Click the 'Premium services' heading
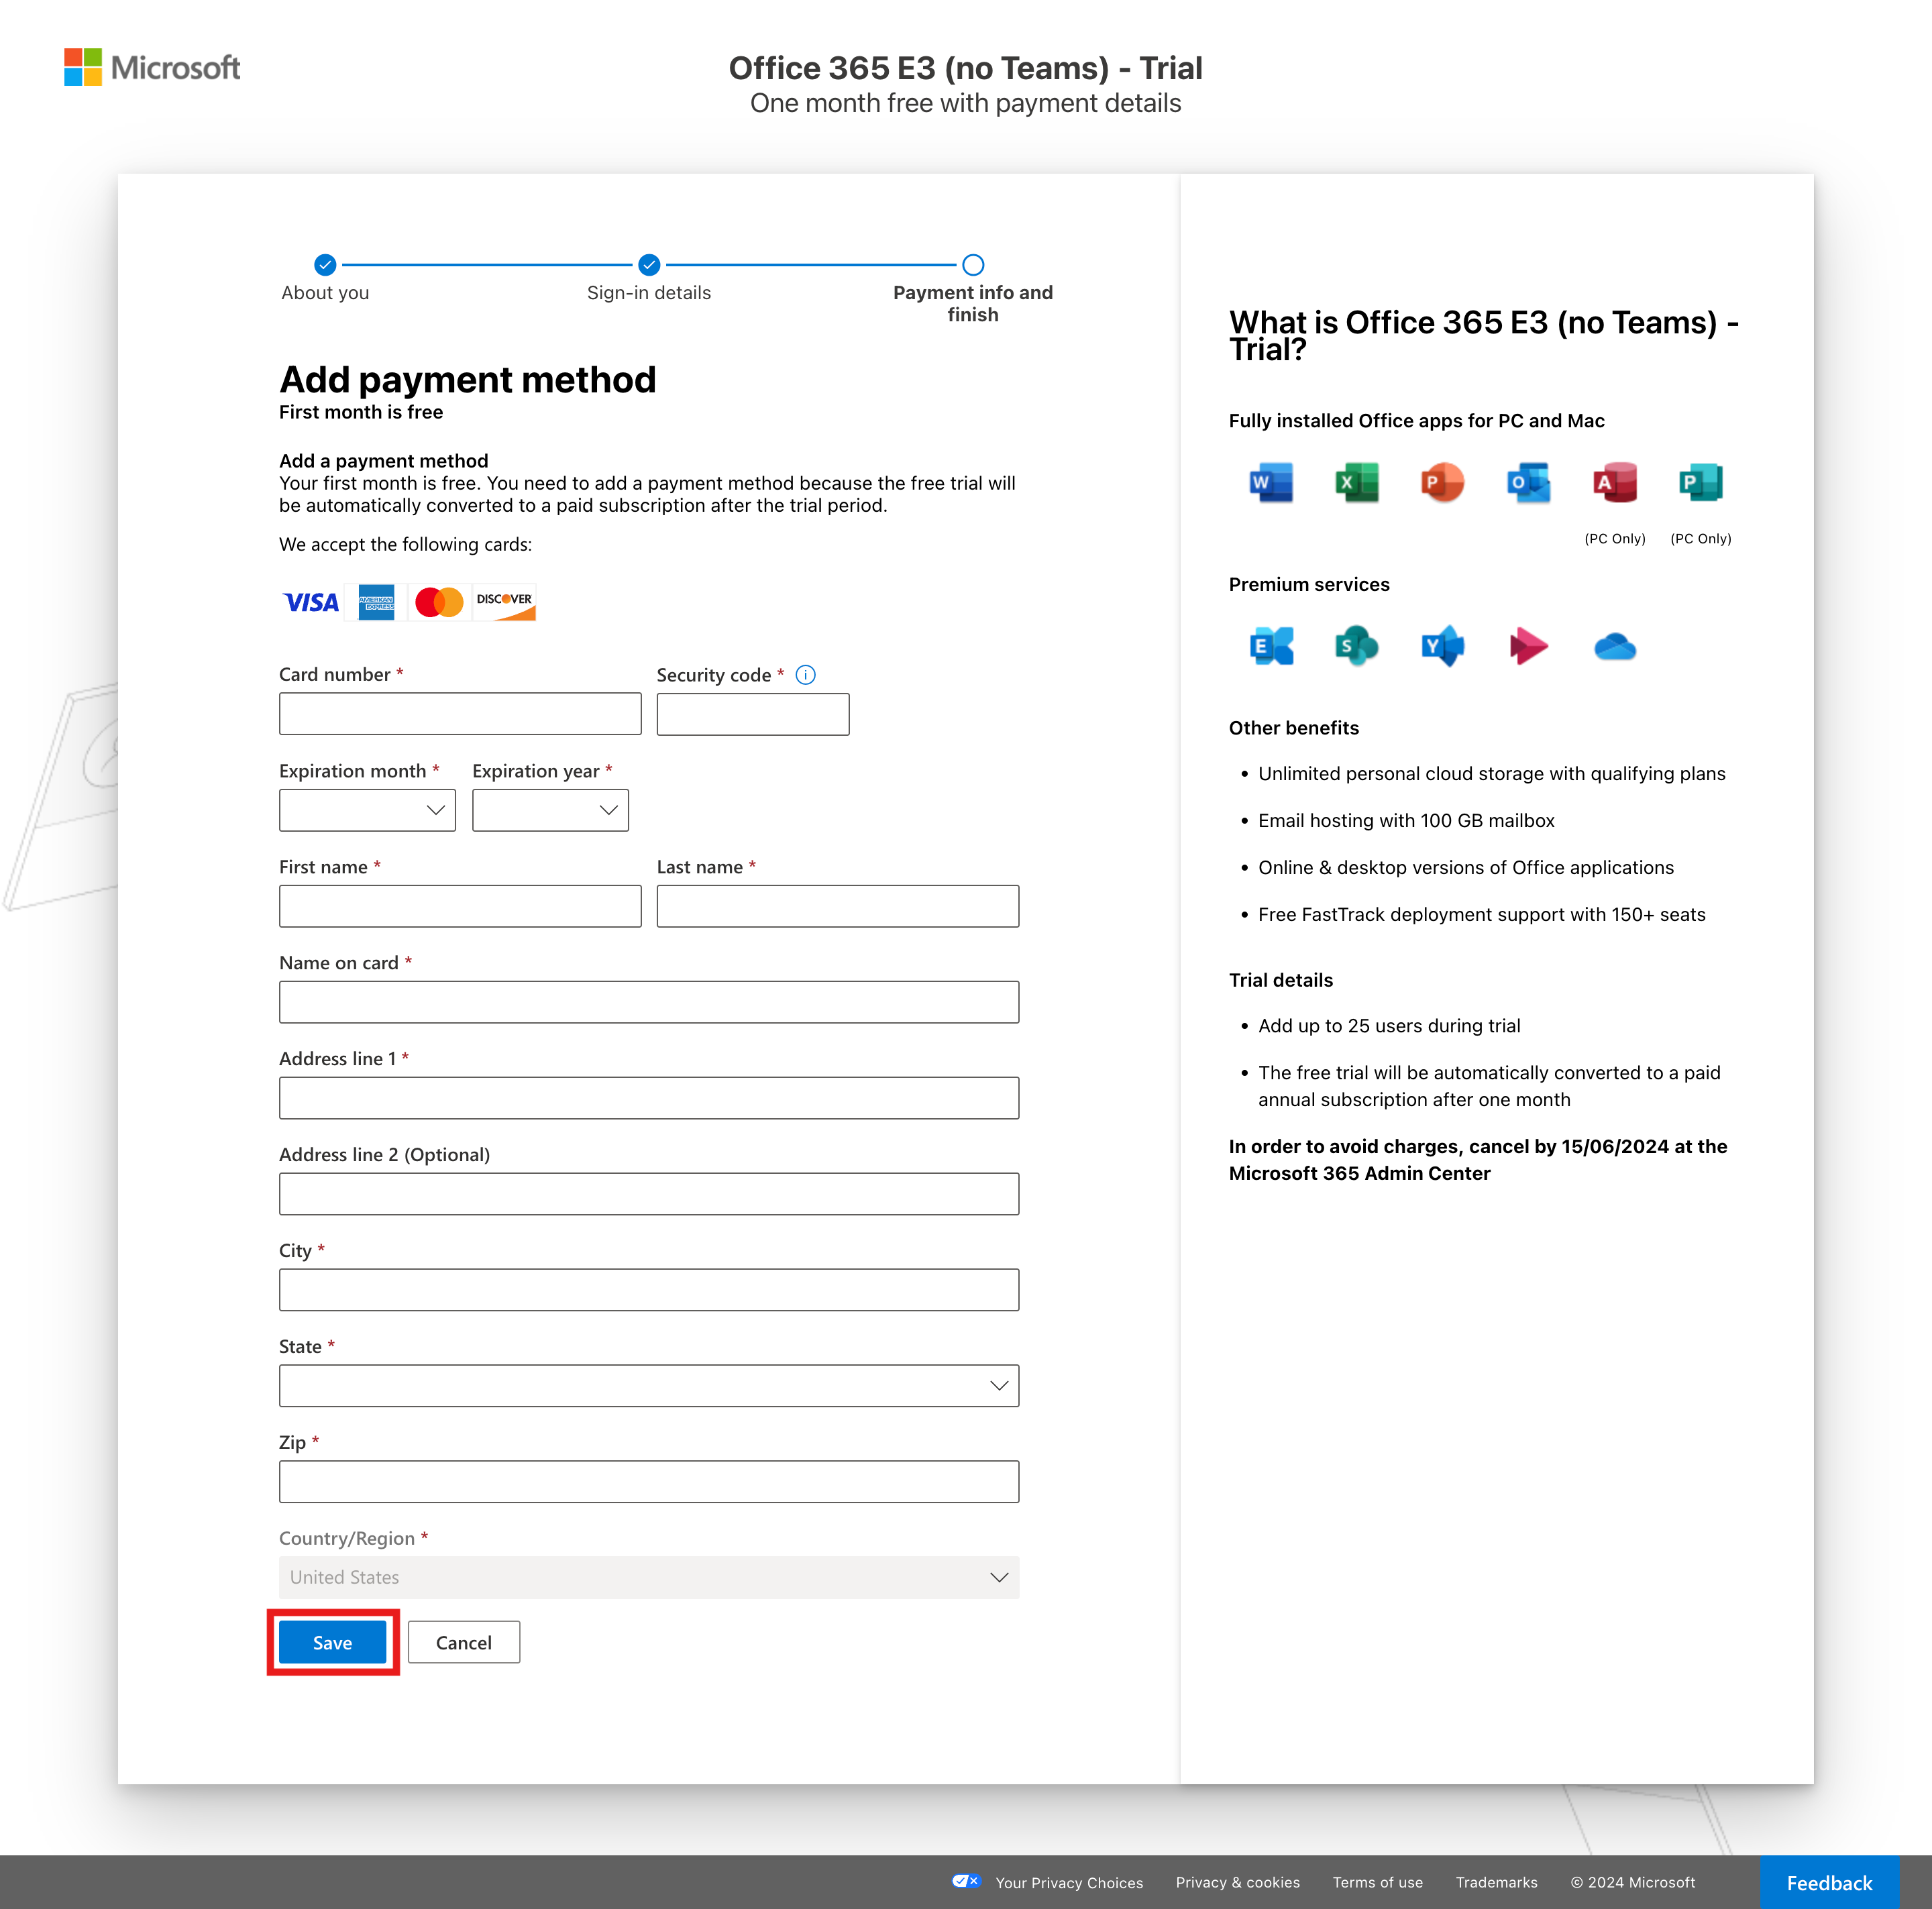This screenshot has width=1932, height=1909. pos(1309,585)
